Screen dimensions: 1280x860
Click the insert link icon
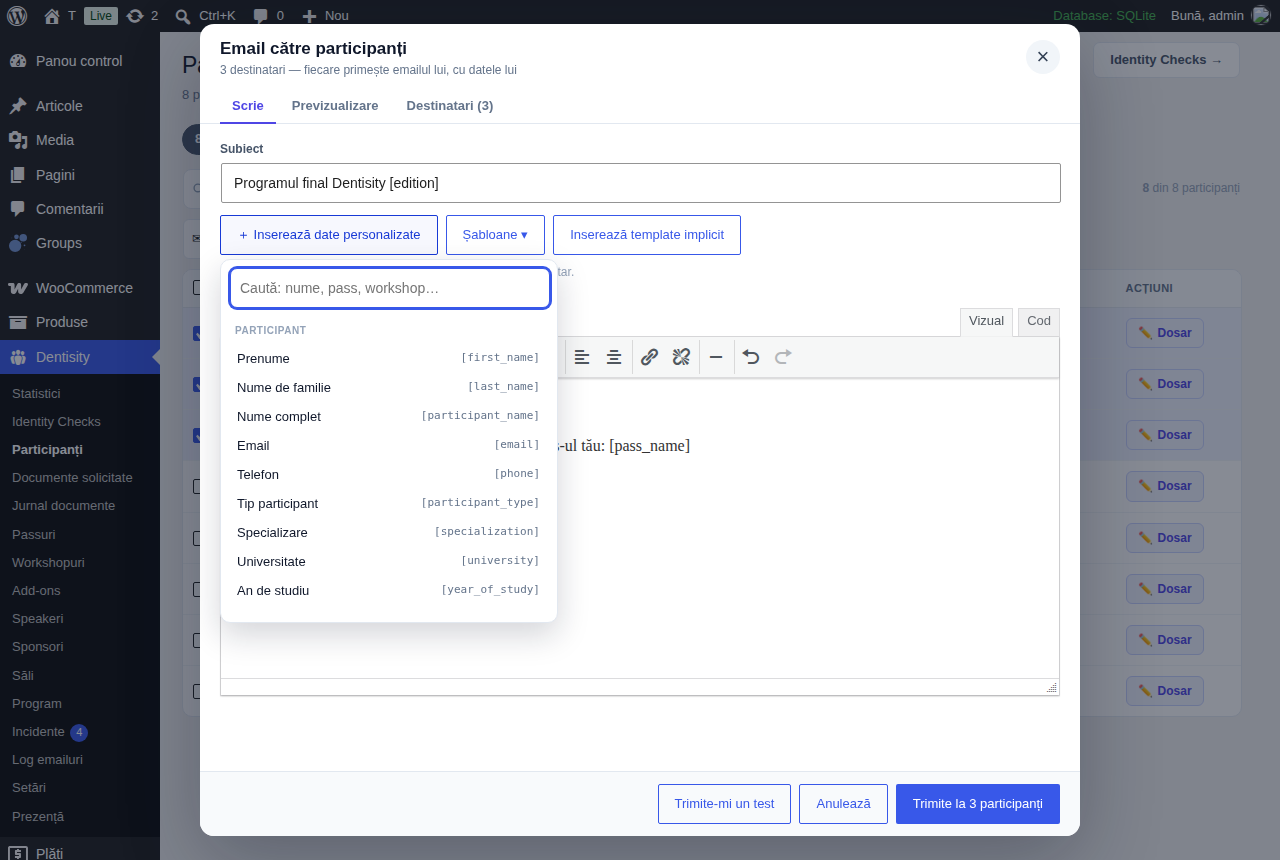point(649,357)
